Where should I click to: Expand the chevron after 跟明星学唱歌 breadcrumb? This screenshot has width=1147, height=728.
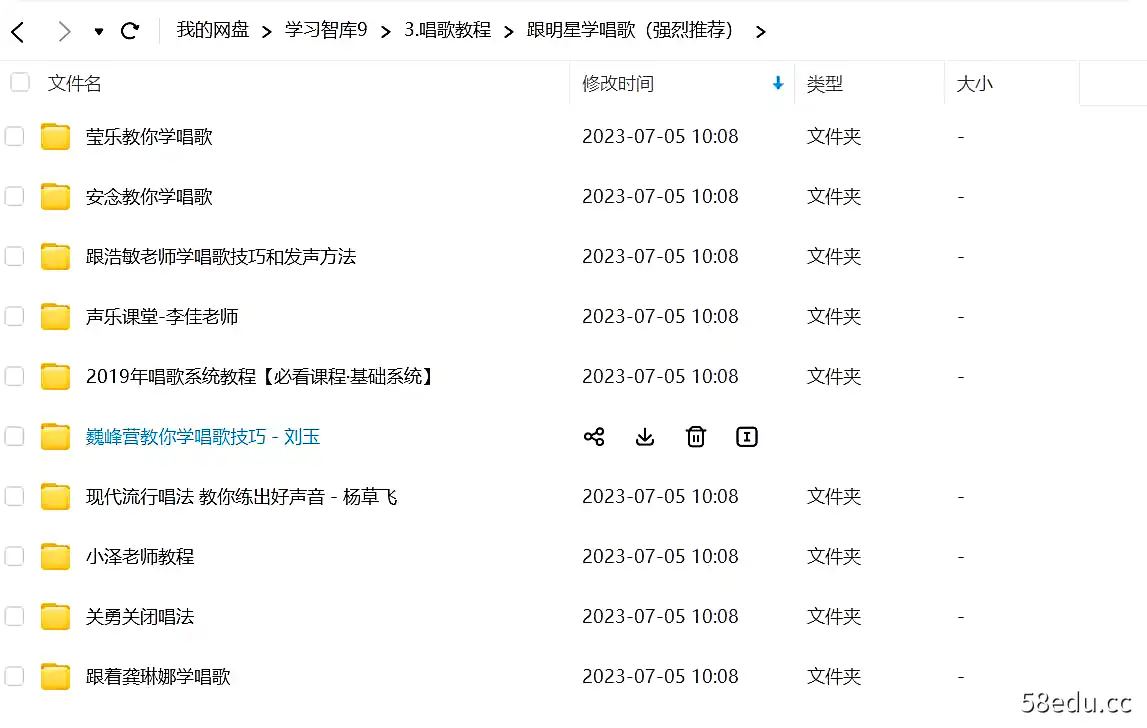point(761,31)
